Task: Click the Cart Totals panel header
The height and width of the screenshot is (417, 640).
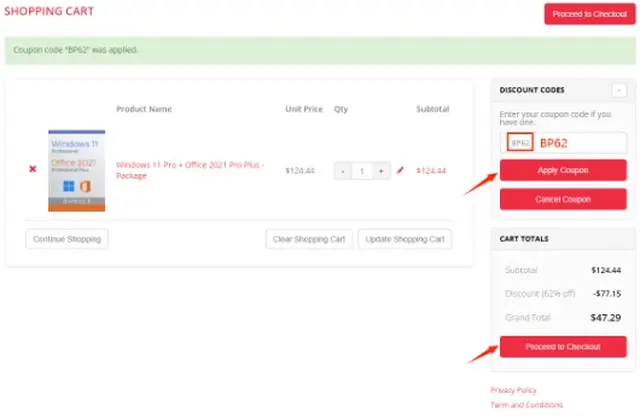Action: tap(563, 239)
